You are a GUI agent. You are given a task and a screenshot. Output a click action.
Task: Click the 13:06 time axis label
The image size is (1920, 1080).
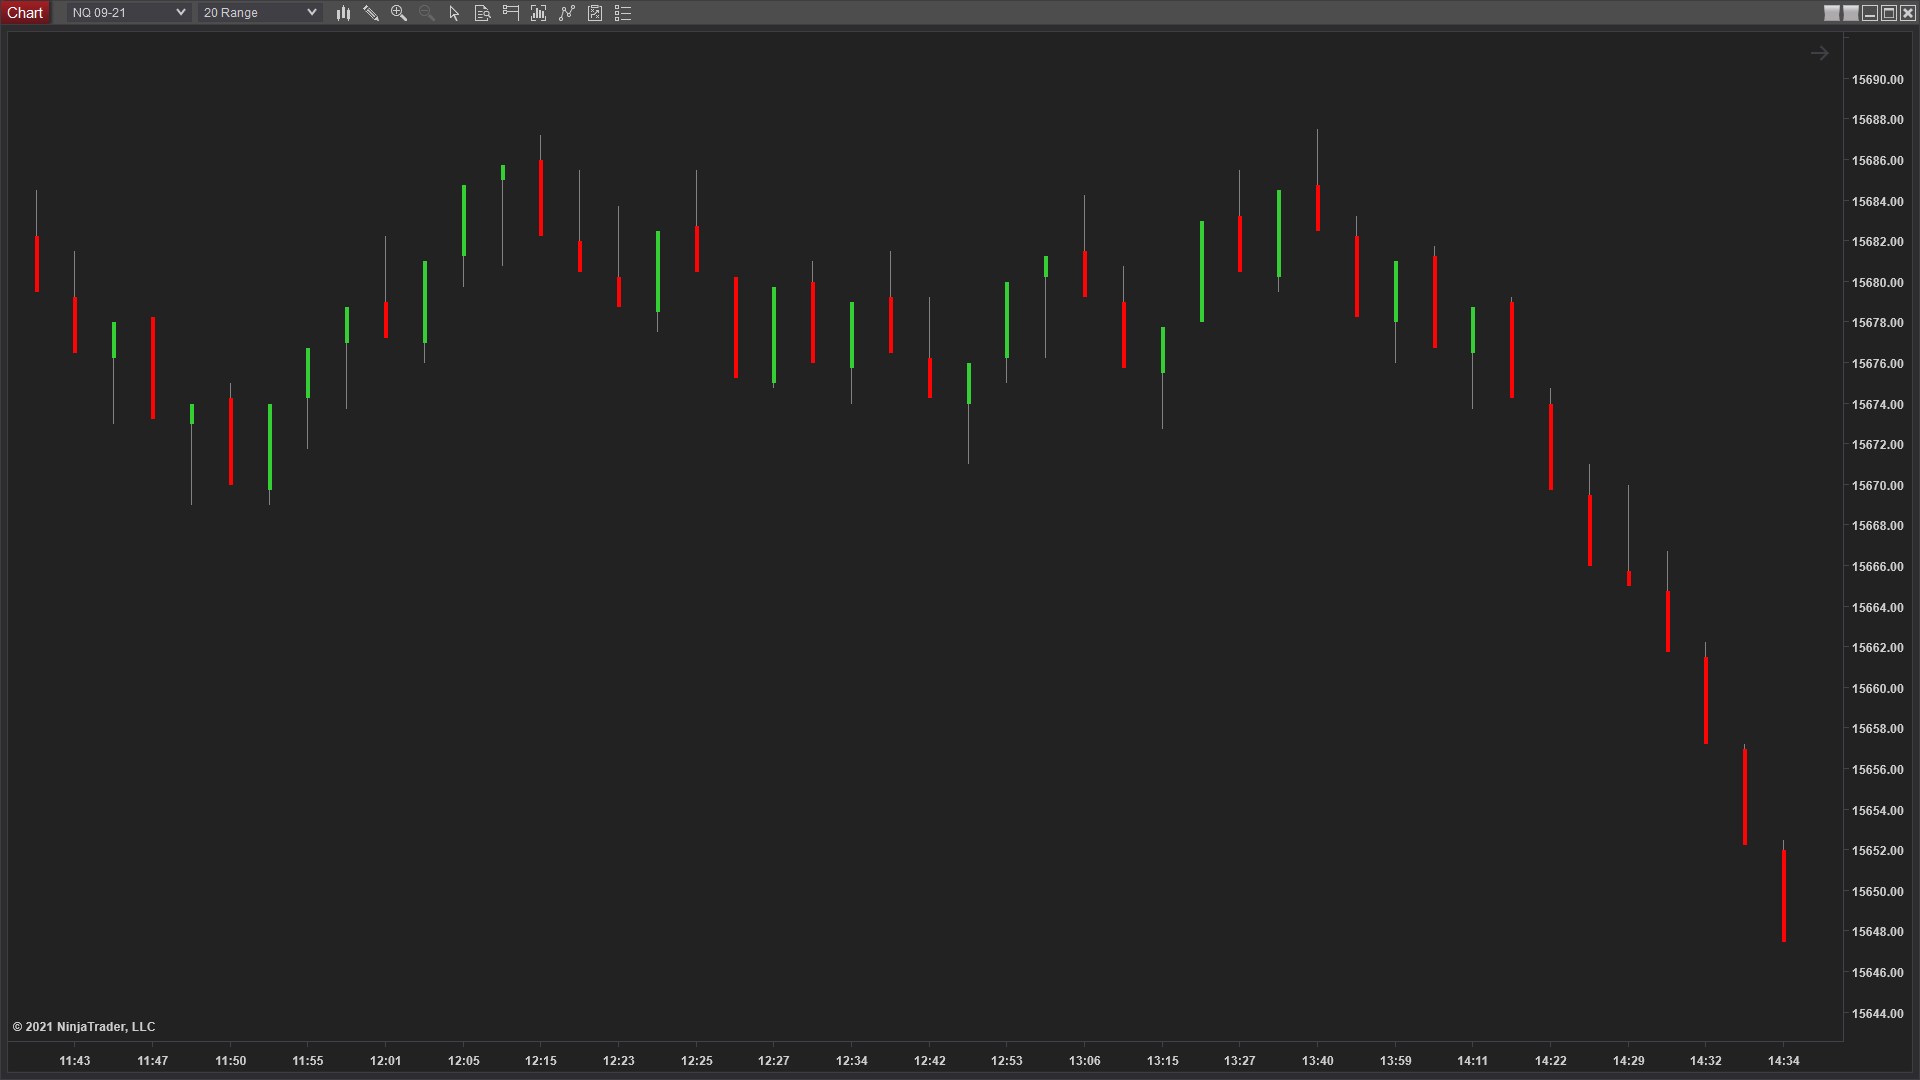(1085, 1061)
